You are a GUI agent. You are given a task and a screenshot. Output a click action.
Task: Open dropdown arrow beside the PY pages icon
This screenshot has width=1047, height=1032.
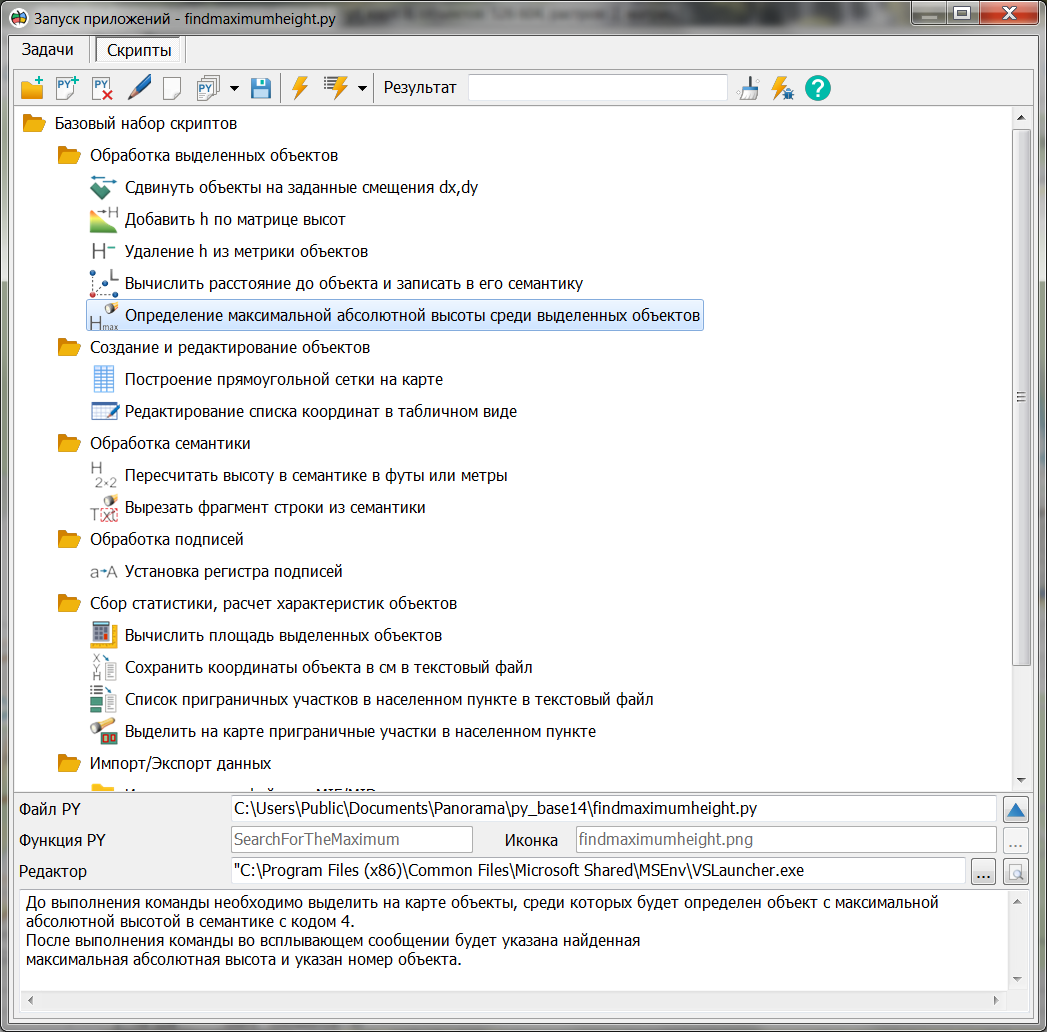234,88
